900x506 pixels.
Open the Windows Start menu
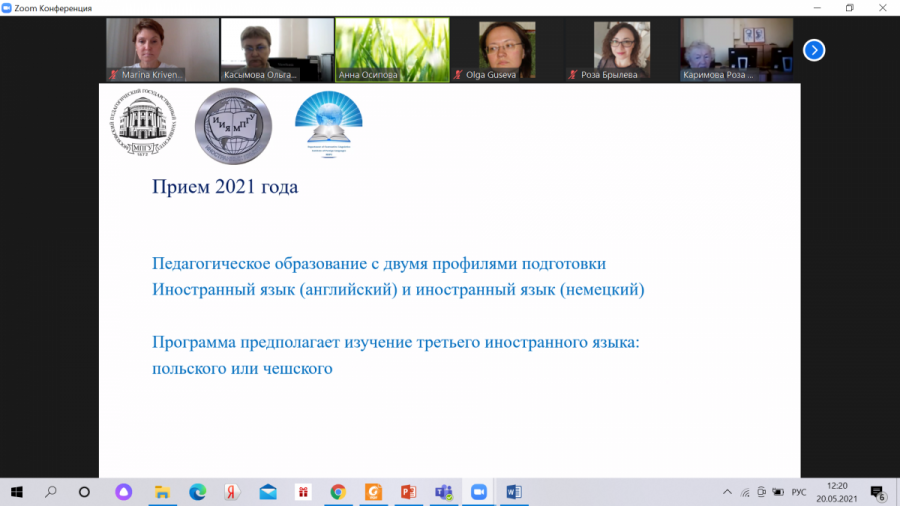tap(17, 492)
